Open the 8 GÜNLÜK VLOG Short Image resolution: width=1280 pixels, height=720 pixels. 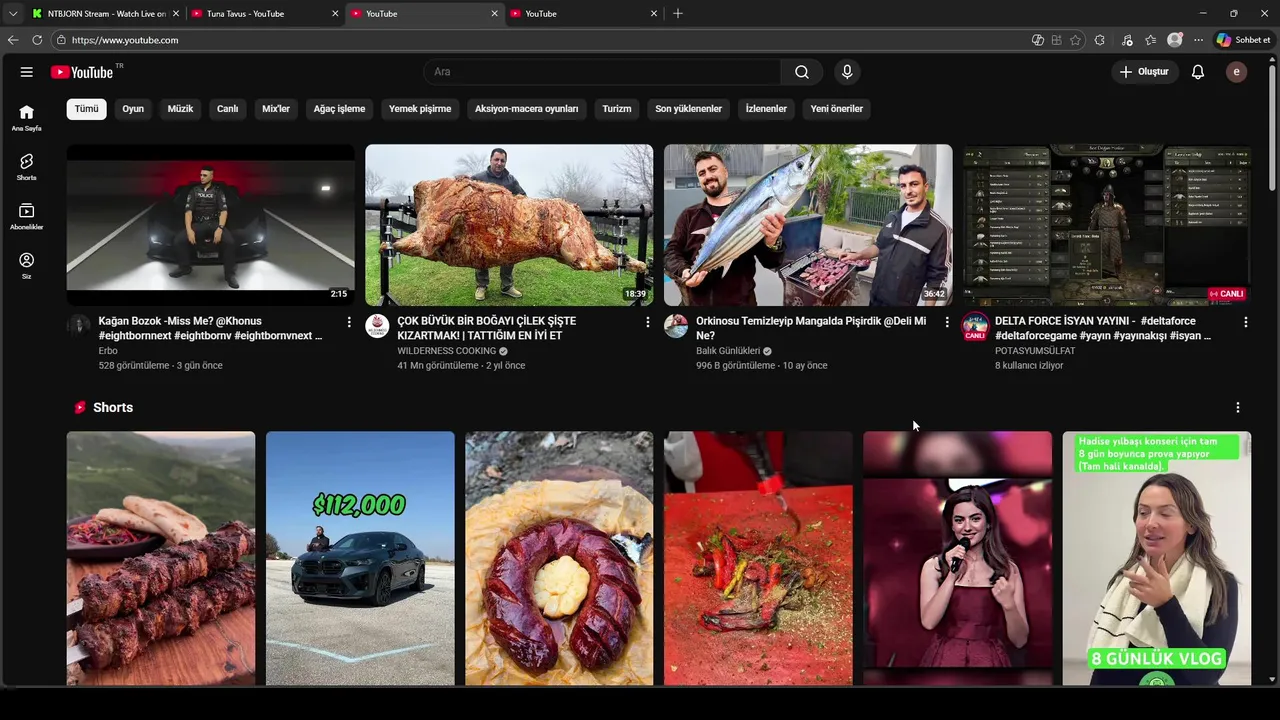(x=1157, y=558)
